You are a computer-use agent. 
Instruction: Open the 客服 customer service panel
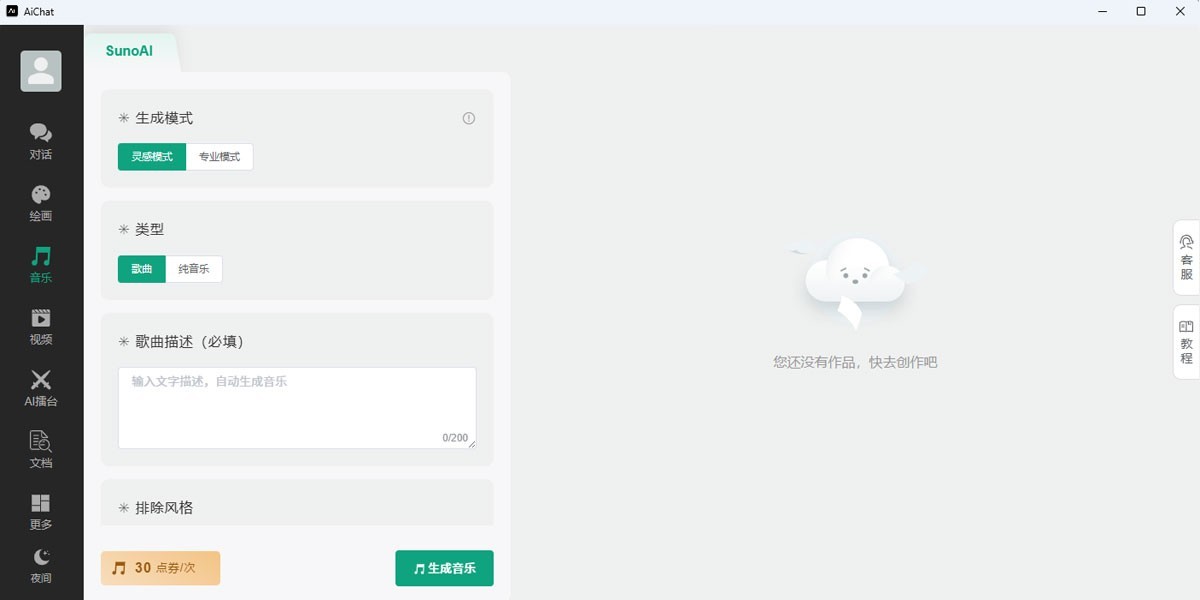tap(1187, 257)
